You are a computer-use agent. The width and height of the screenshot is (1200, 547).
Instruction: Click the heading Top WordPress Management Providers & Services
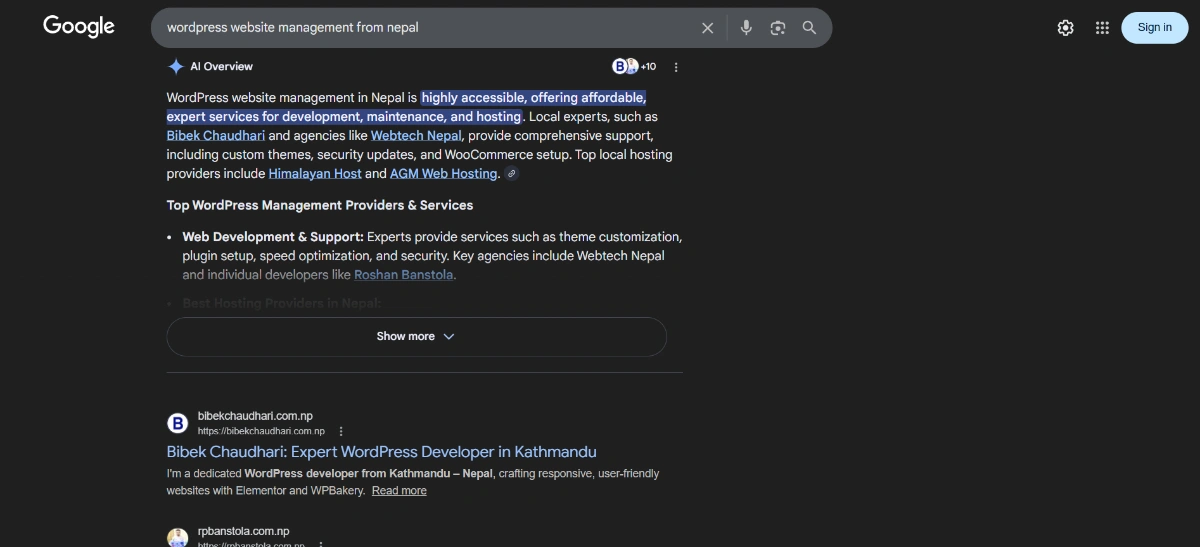pos(320,205)
